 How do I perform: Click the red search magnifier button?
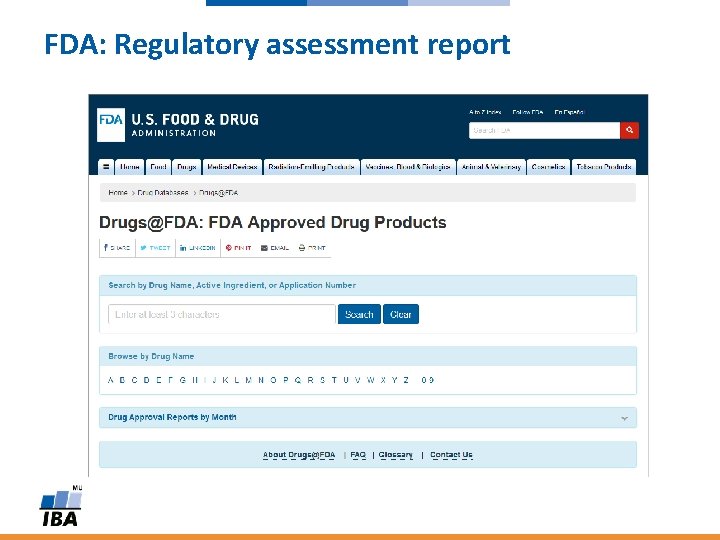coord(629,130)
